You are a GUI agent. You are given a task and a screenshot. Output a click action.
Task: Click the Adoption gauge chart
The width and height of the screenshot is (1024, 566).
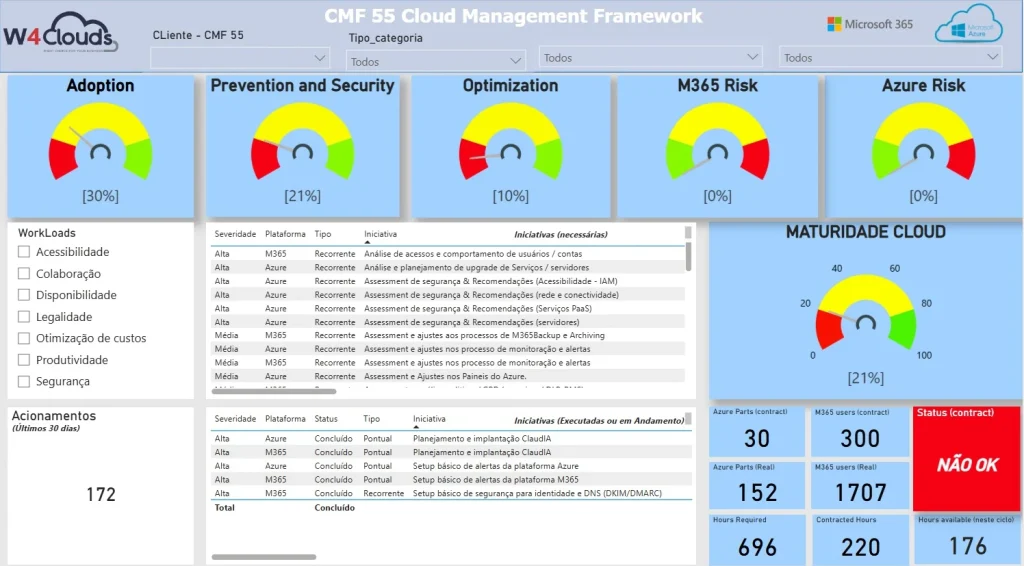pyautogui.click(x=100, y=145)
